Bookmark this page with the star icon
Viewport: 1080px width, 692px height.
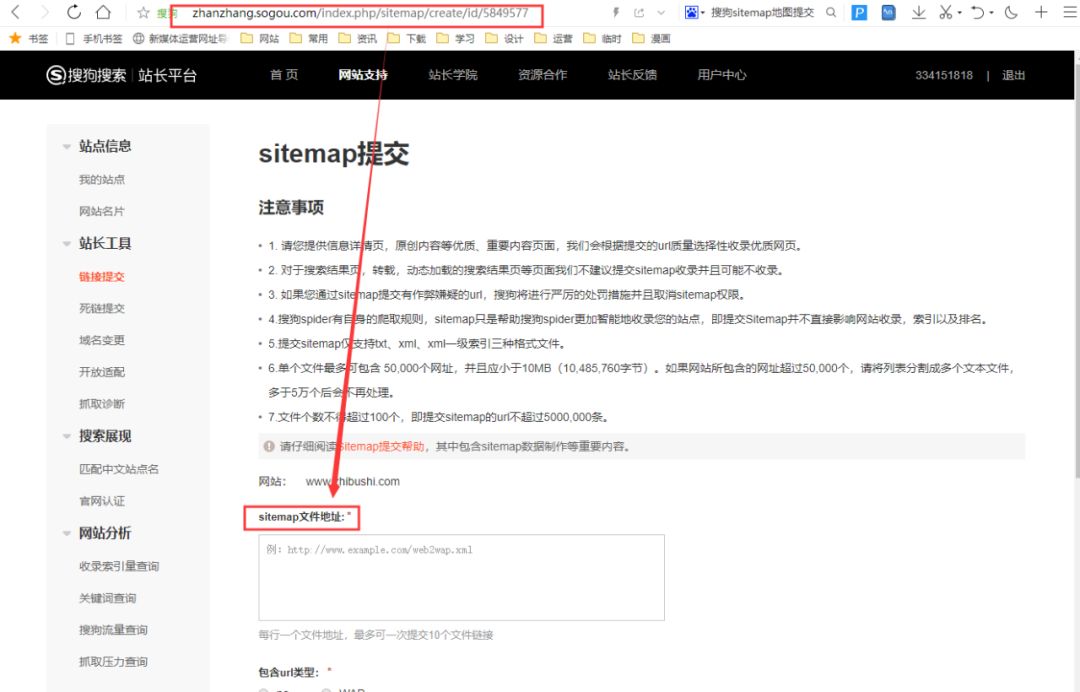click(143, 12)
